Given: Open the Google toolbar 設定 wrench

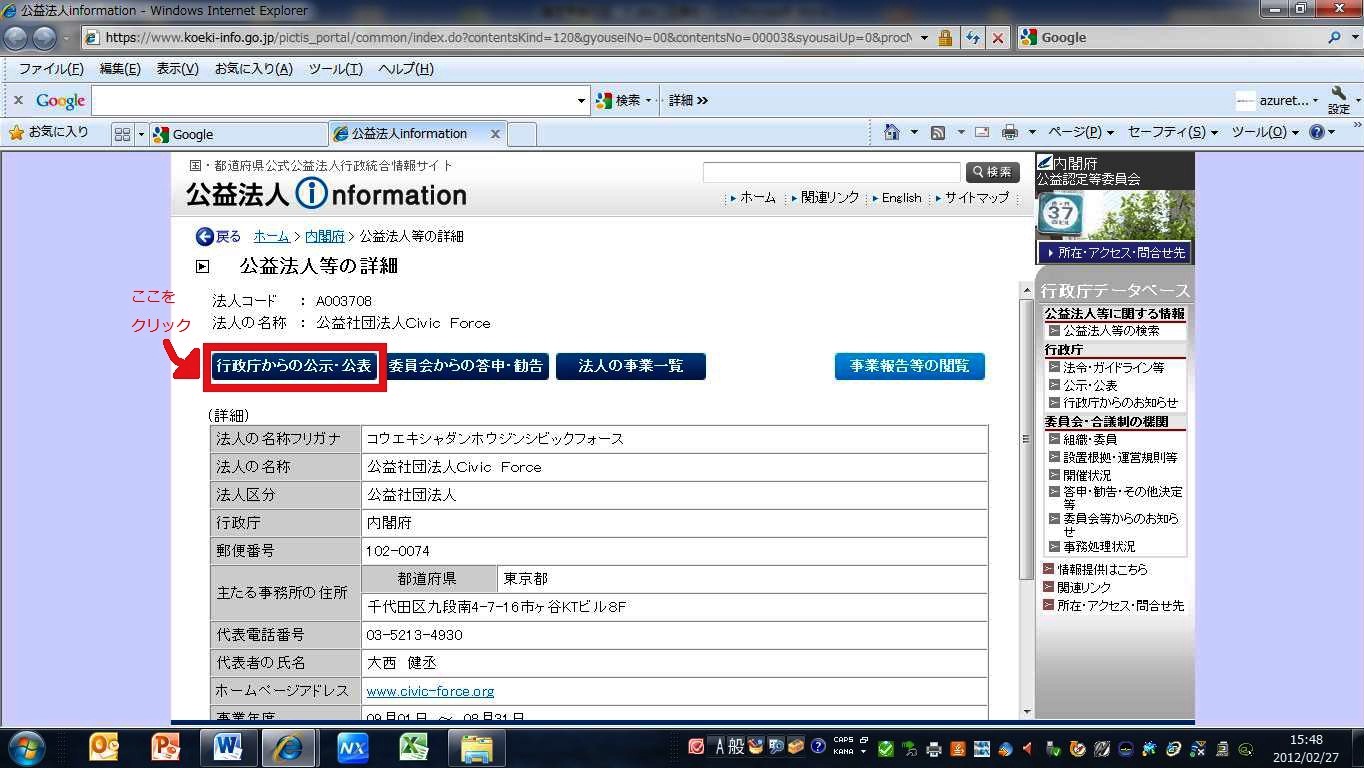Looking at the screenshot, I should (x=1339, y=100).
